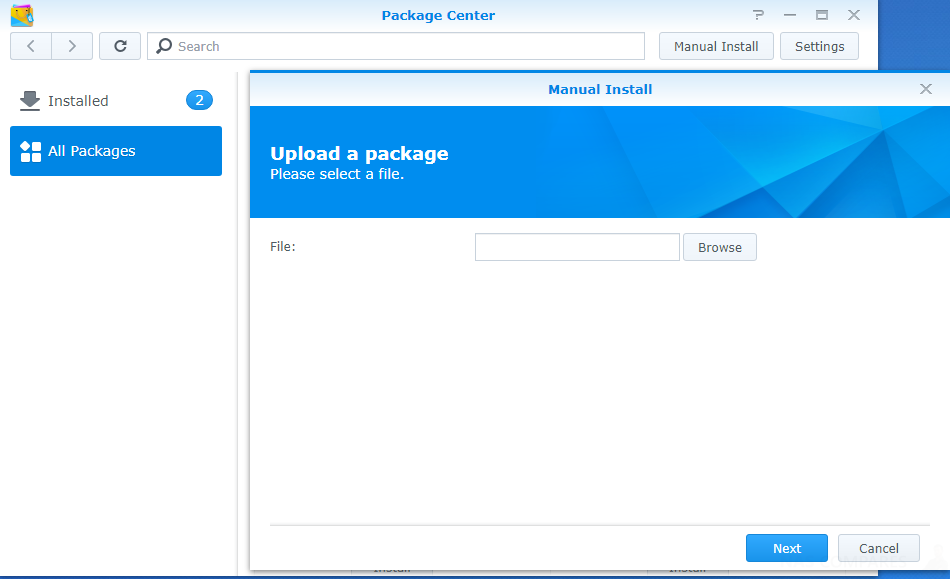Minimize the Package Center window

coord(789,15)
